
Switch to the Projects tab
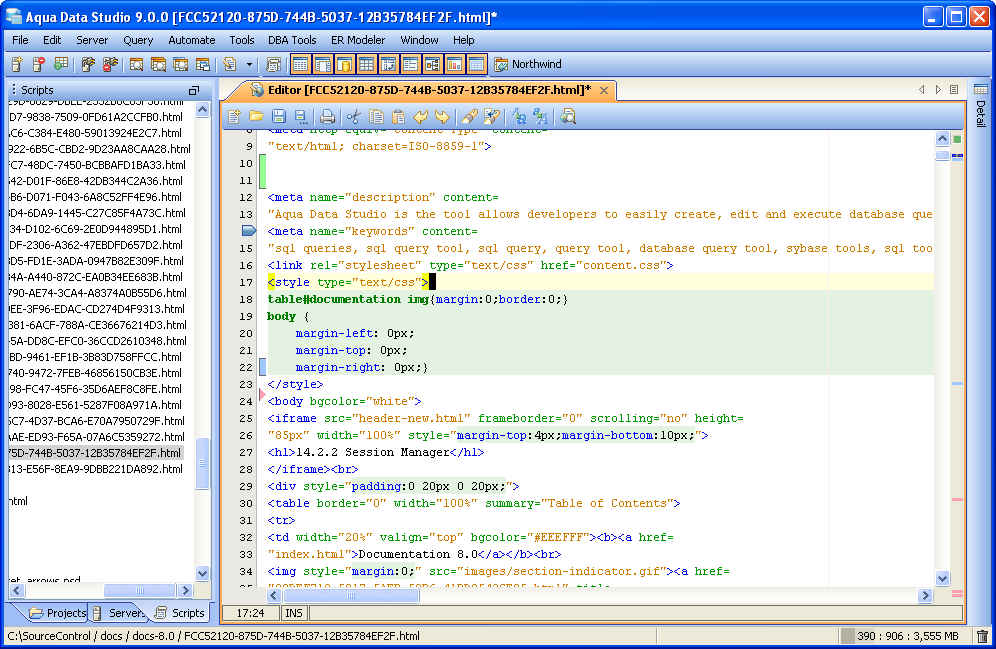tap(58, 613)
